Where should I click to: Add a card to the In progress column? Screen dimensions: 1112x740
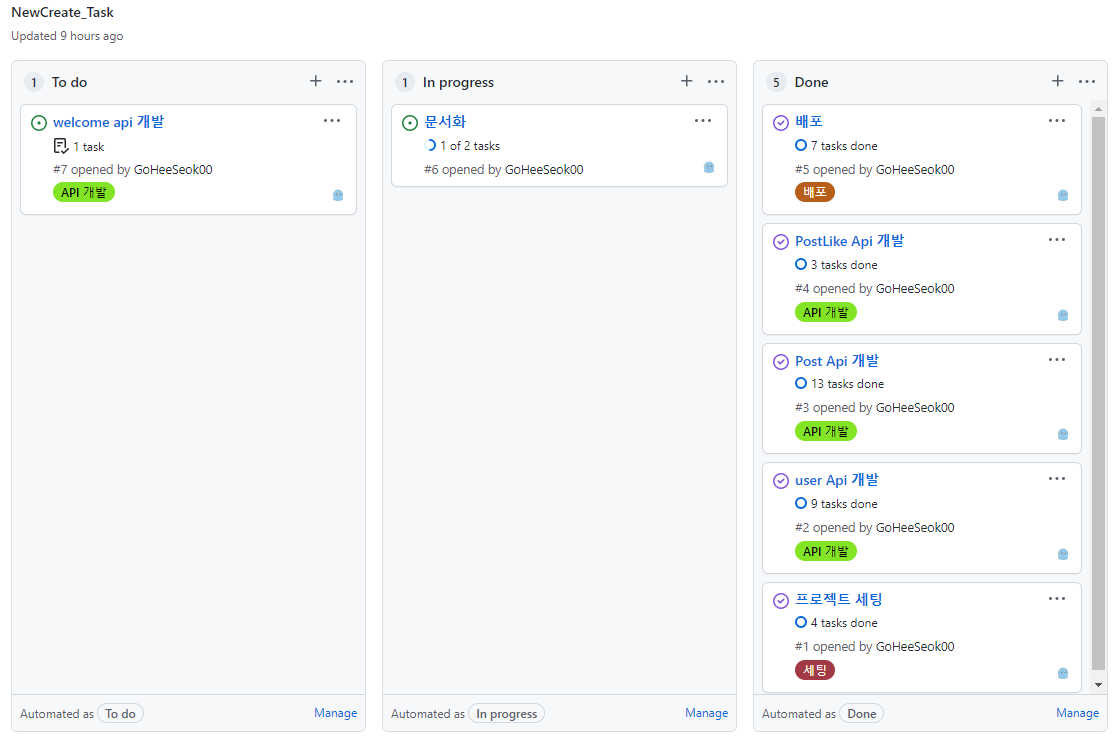686,82
